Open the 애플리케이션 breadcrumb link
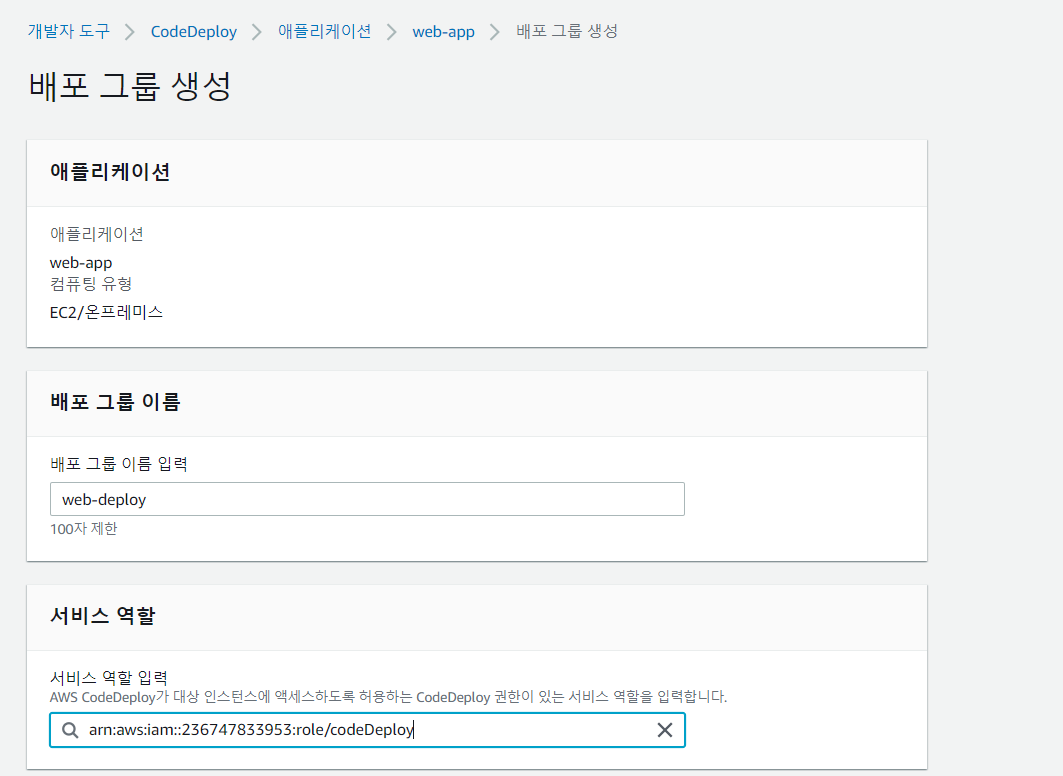The width and height of the screenshot is (1063, 776). (x=324, y=31)
